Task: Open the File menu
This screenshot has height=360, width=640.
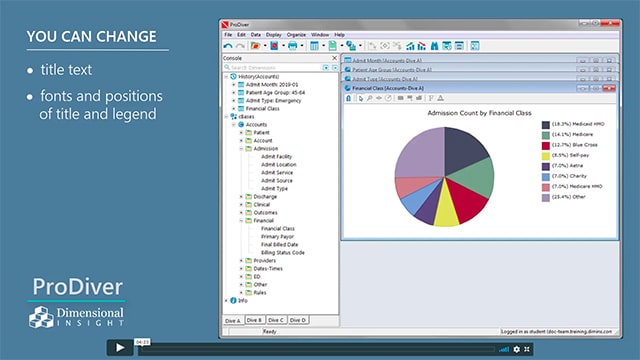Action: pyautogui.click(x=228, y=35)
